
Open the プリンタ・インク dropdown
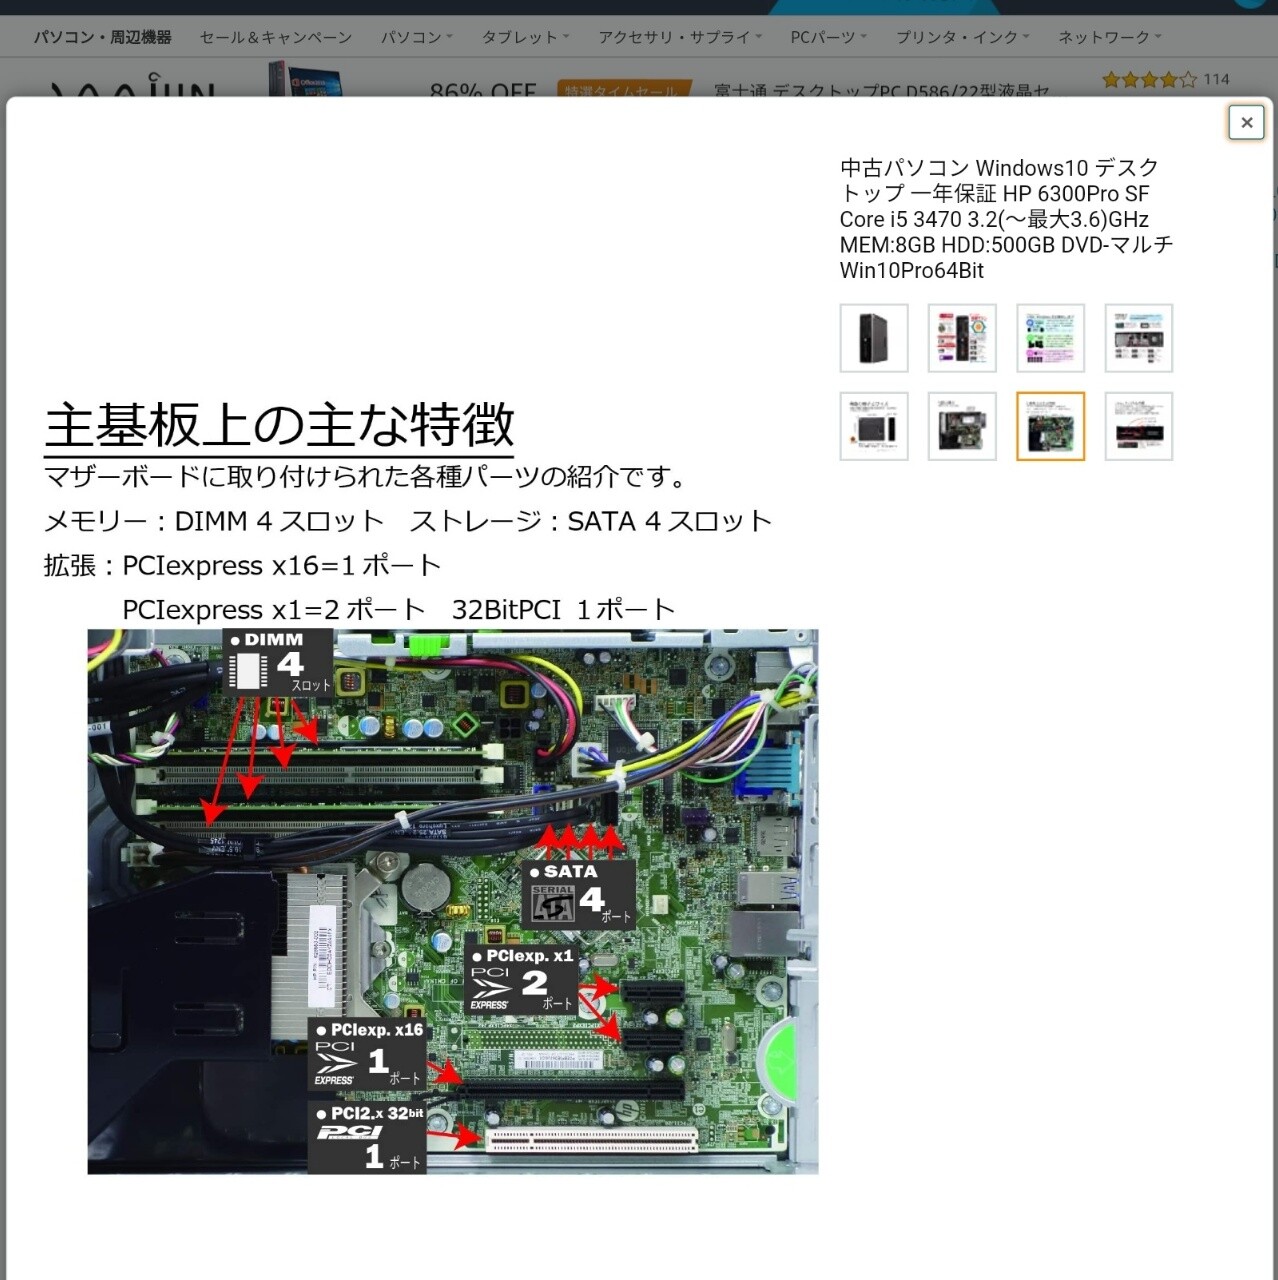(x=962, y=37)
